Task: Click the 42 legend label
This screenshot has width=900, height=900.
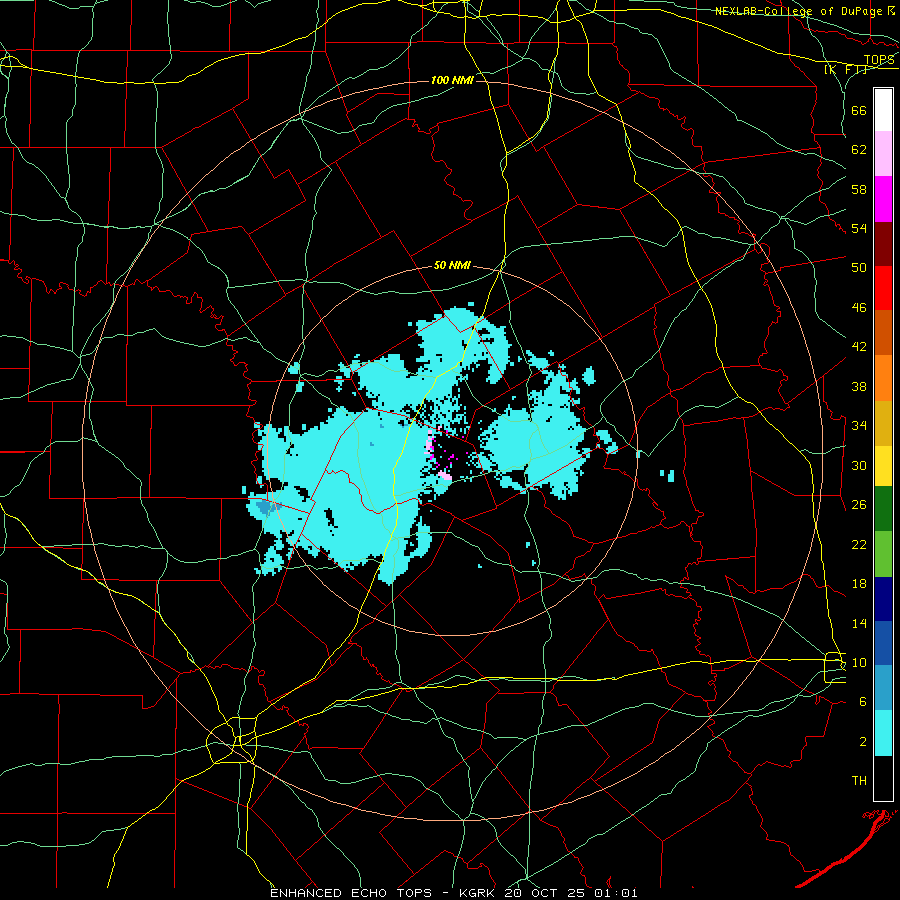Action: [859, 347]
